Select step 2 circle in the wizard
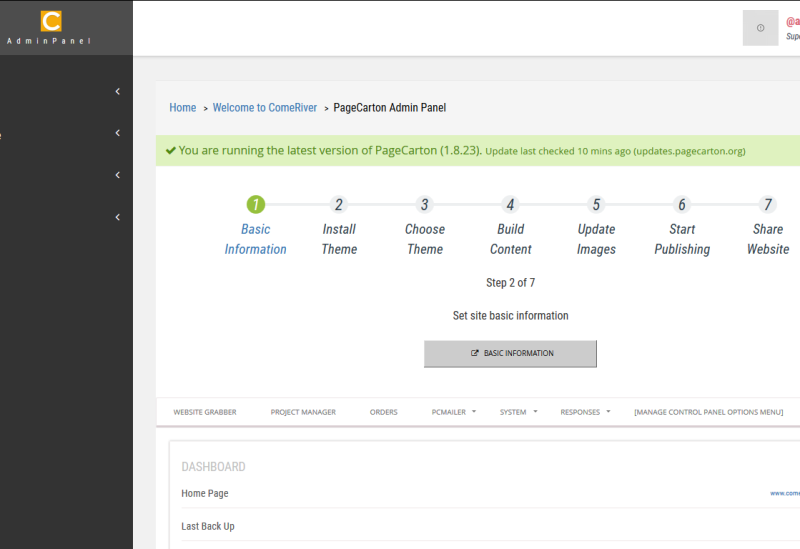This screenshot has width=800, height=549. (x=339, y=205)
